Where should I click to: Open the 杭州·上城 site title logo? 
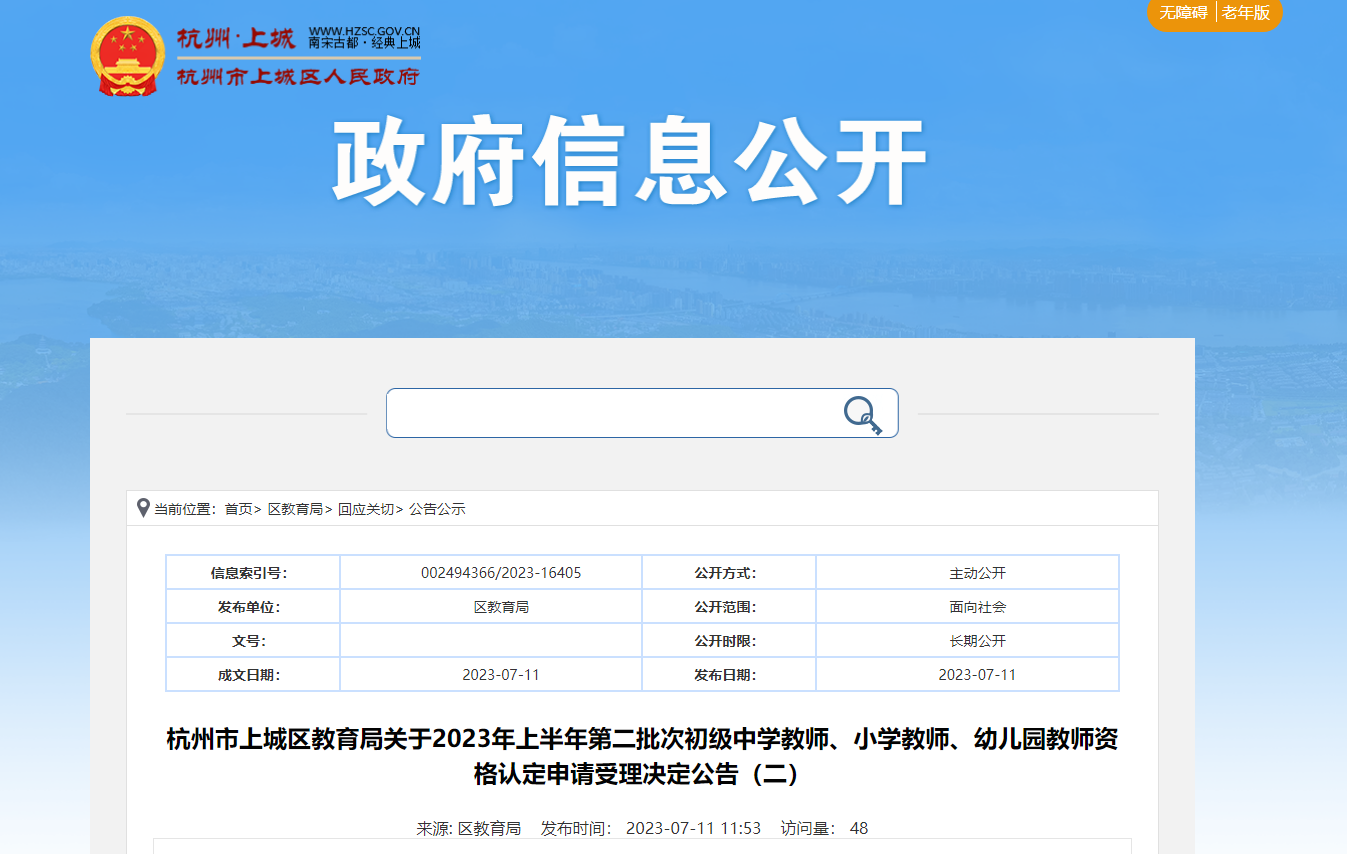click(236, 39)
